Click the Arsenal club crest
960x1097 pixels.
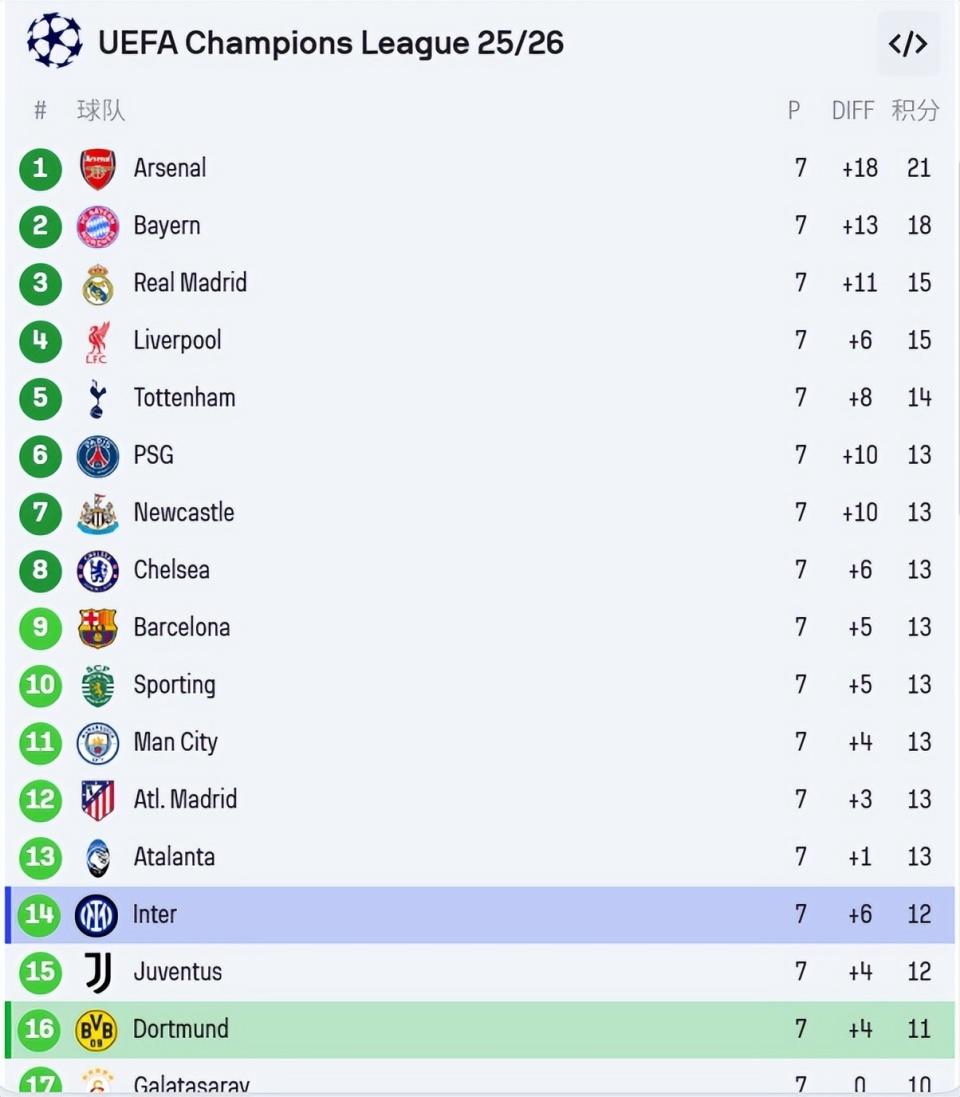point(98,169)
